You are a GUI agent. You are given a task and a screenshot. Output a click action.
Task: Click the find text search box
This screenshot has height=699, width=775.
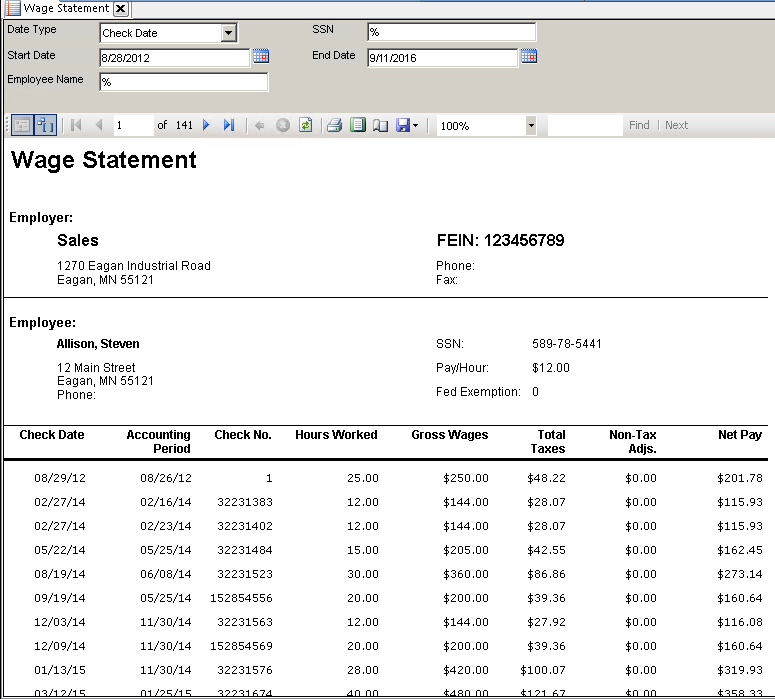pos(585,126)
